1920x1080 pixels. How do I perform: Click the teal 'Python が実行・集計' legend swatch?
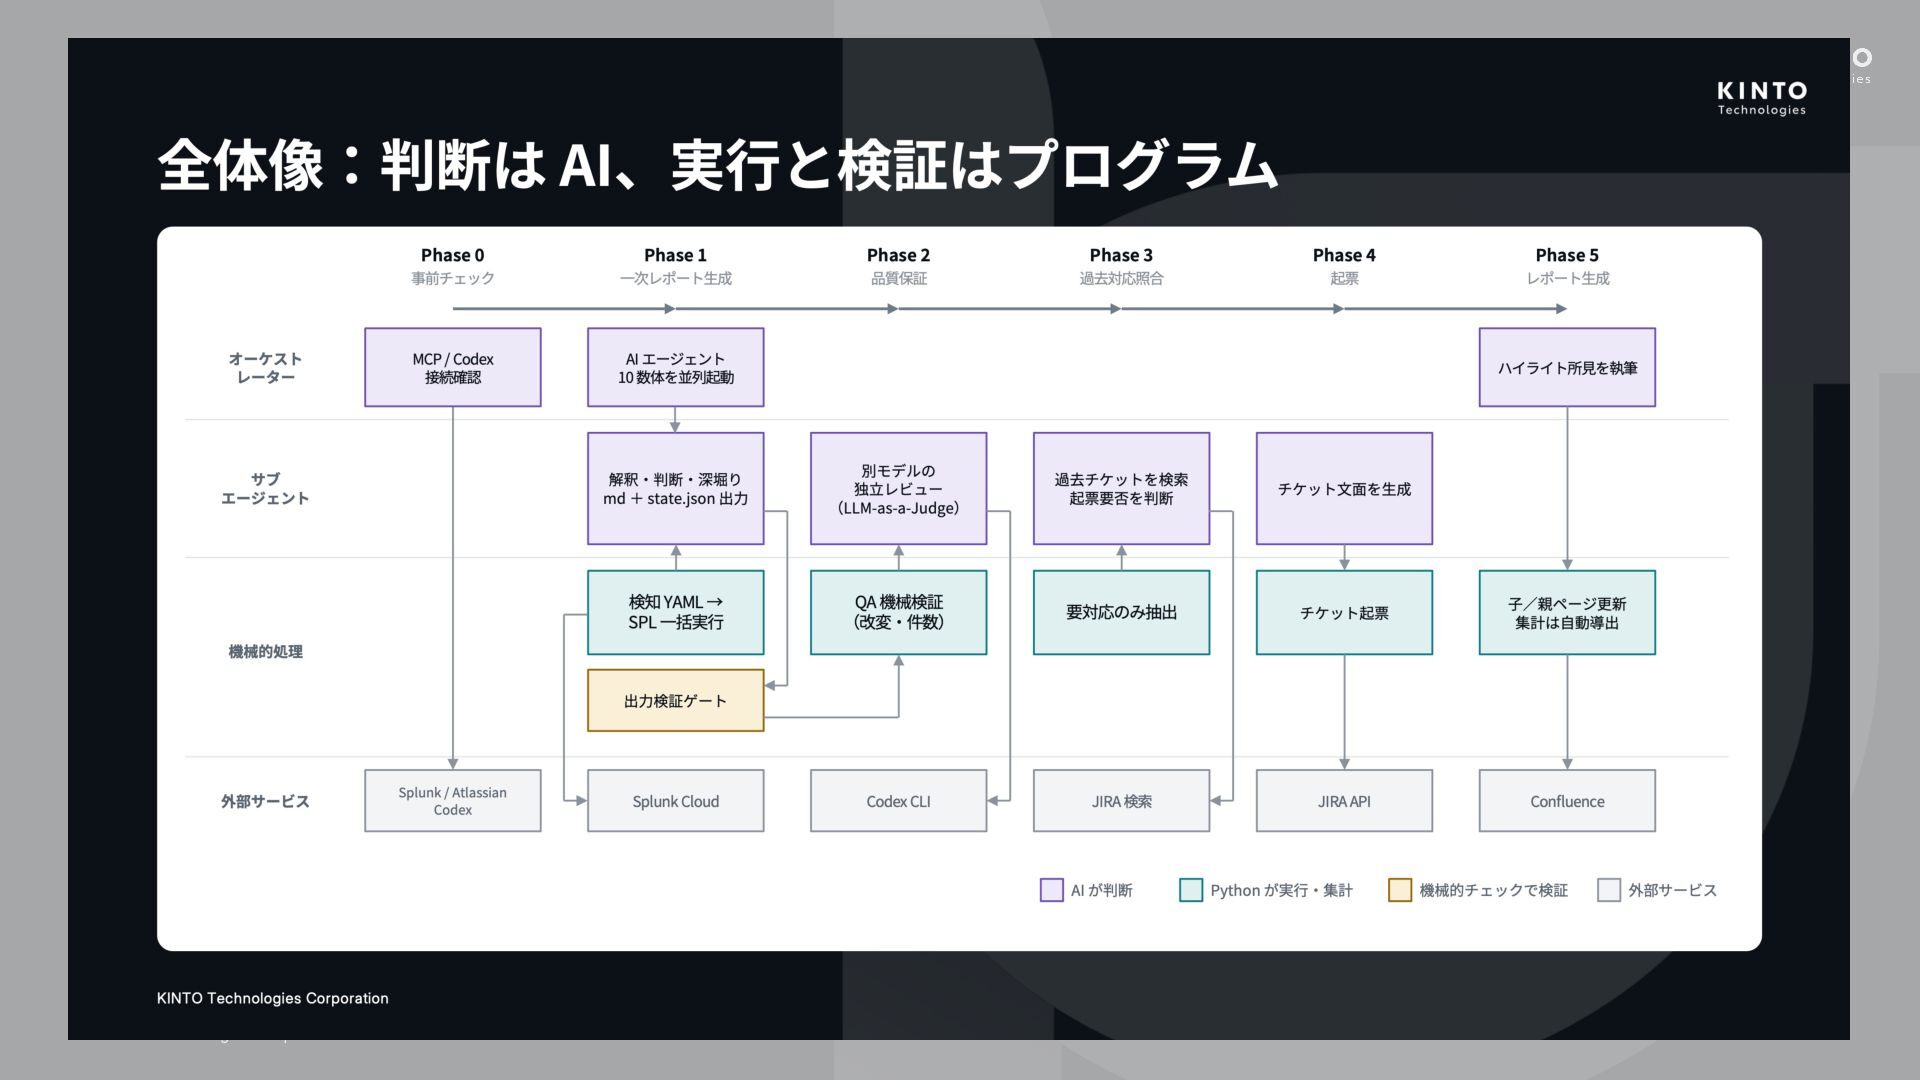point(1191,890)
